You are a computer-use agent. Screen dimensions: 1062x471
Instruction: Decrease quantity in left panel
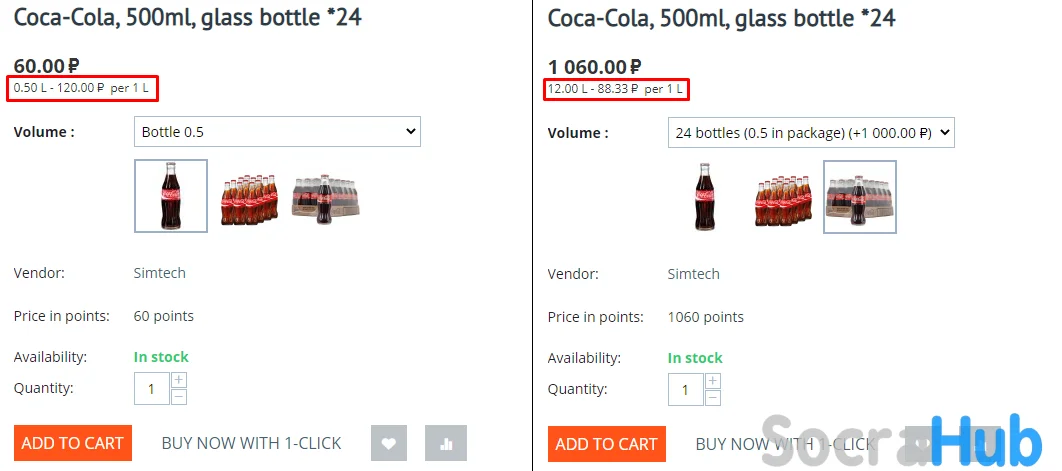coord(179,397)
